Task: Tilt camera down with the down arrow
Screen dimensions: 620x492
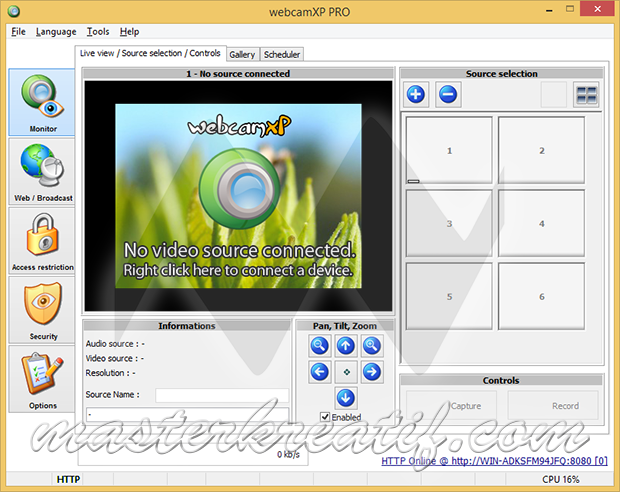Action: click(346, 398)
